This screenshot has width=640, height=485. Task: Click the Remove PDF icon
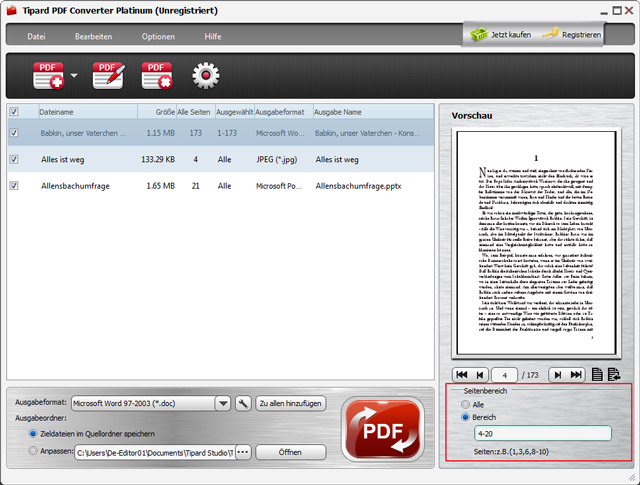pos(157,76)
